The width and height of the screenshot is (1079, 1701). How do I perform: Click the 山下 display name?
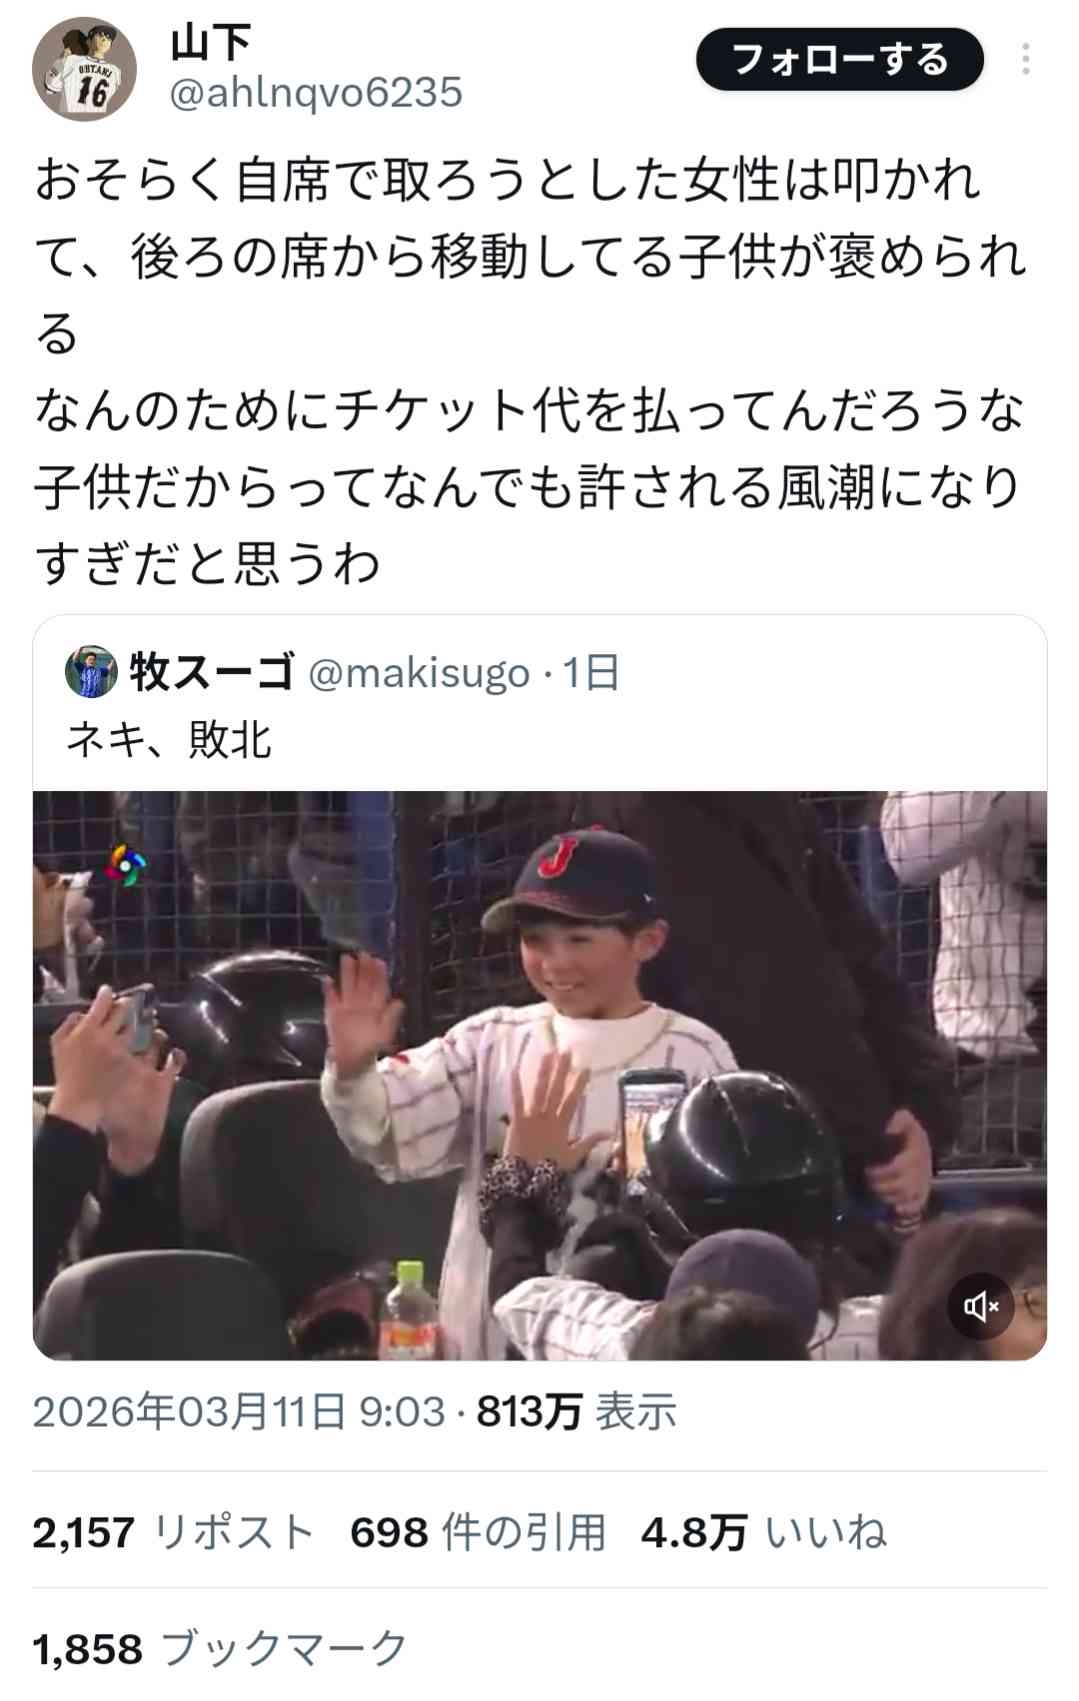(x=210, y=43)
